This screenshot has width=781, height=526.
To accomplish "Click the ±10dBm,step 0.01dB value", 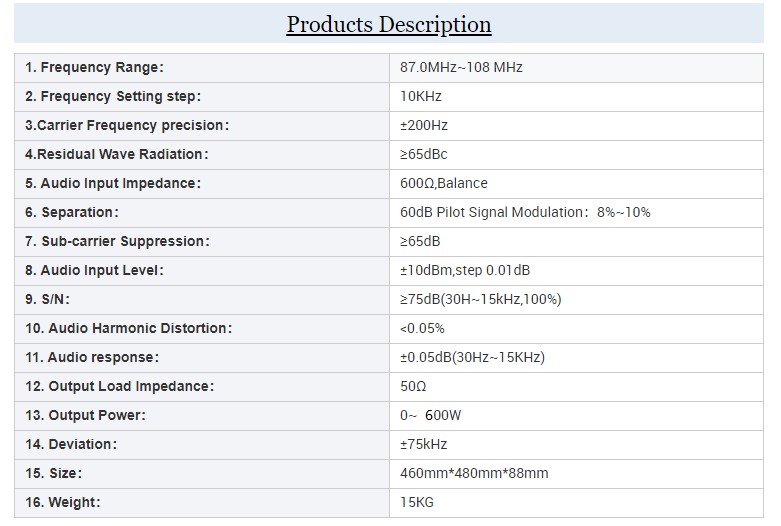I will pyautogui.click(x=465, y=270).
